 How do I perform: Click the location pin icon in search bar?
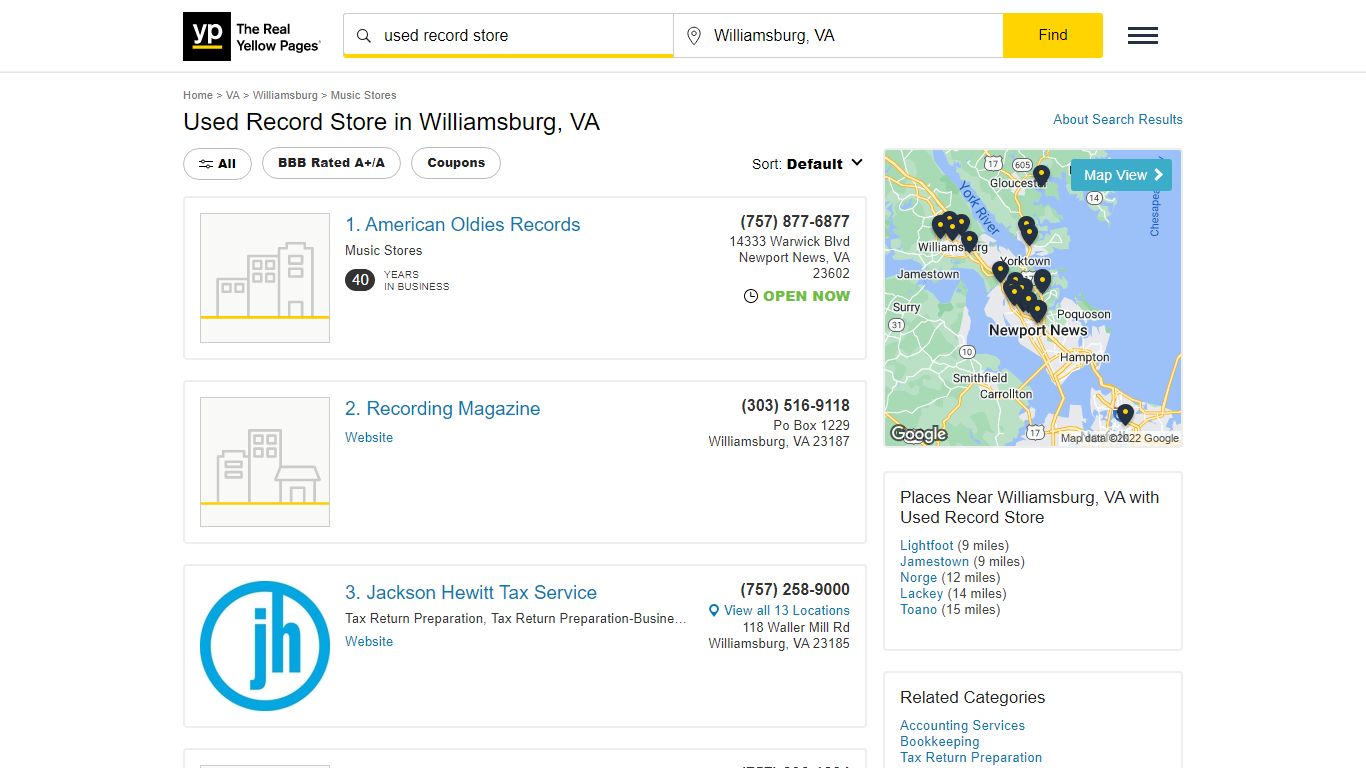click(x=694, y=36)
